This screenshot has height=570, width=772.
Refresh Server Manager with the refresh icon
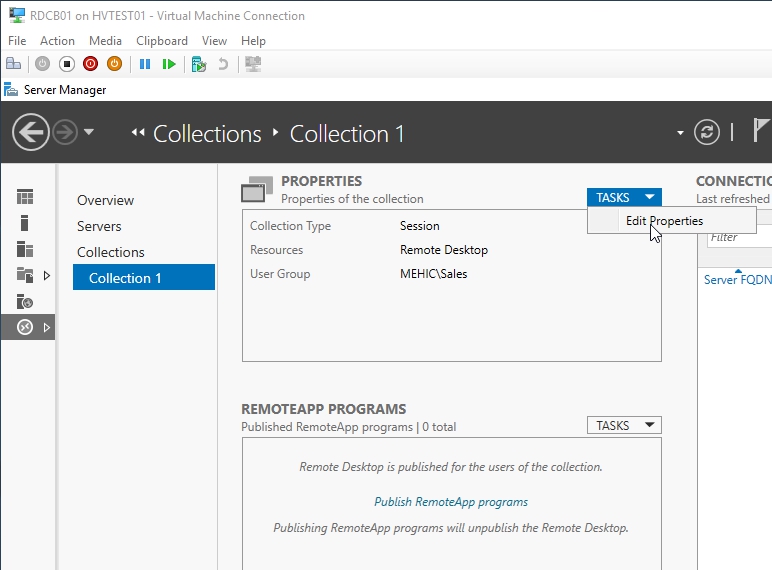[707, 132]
